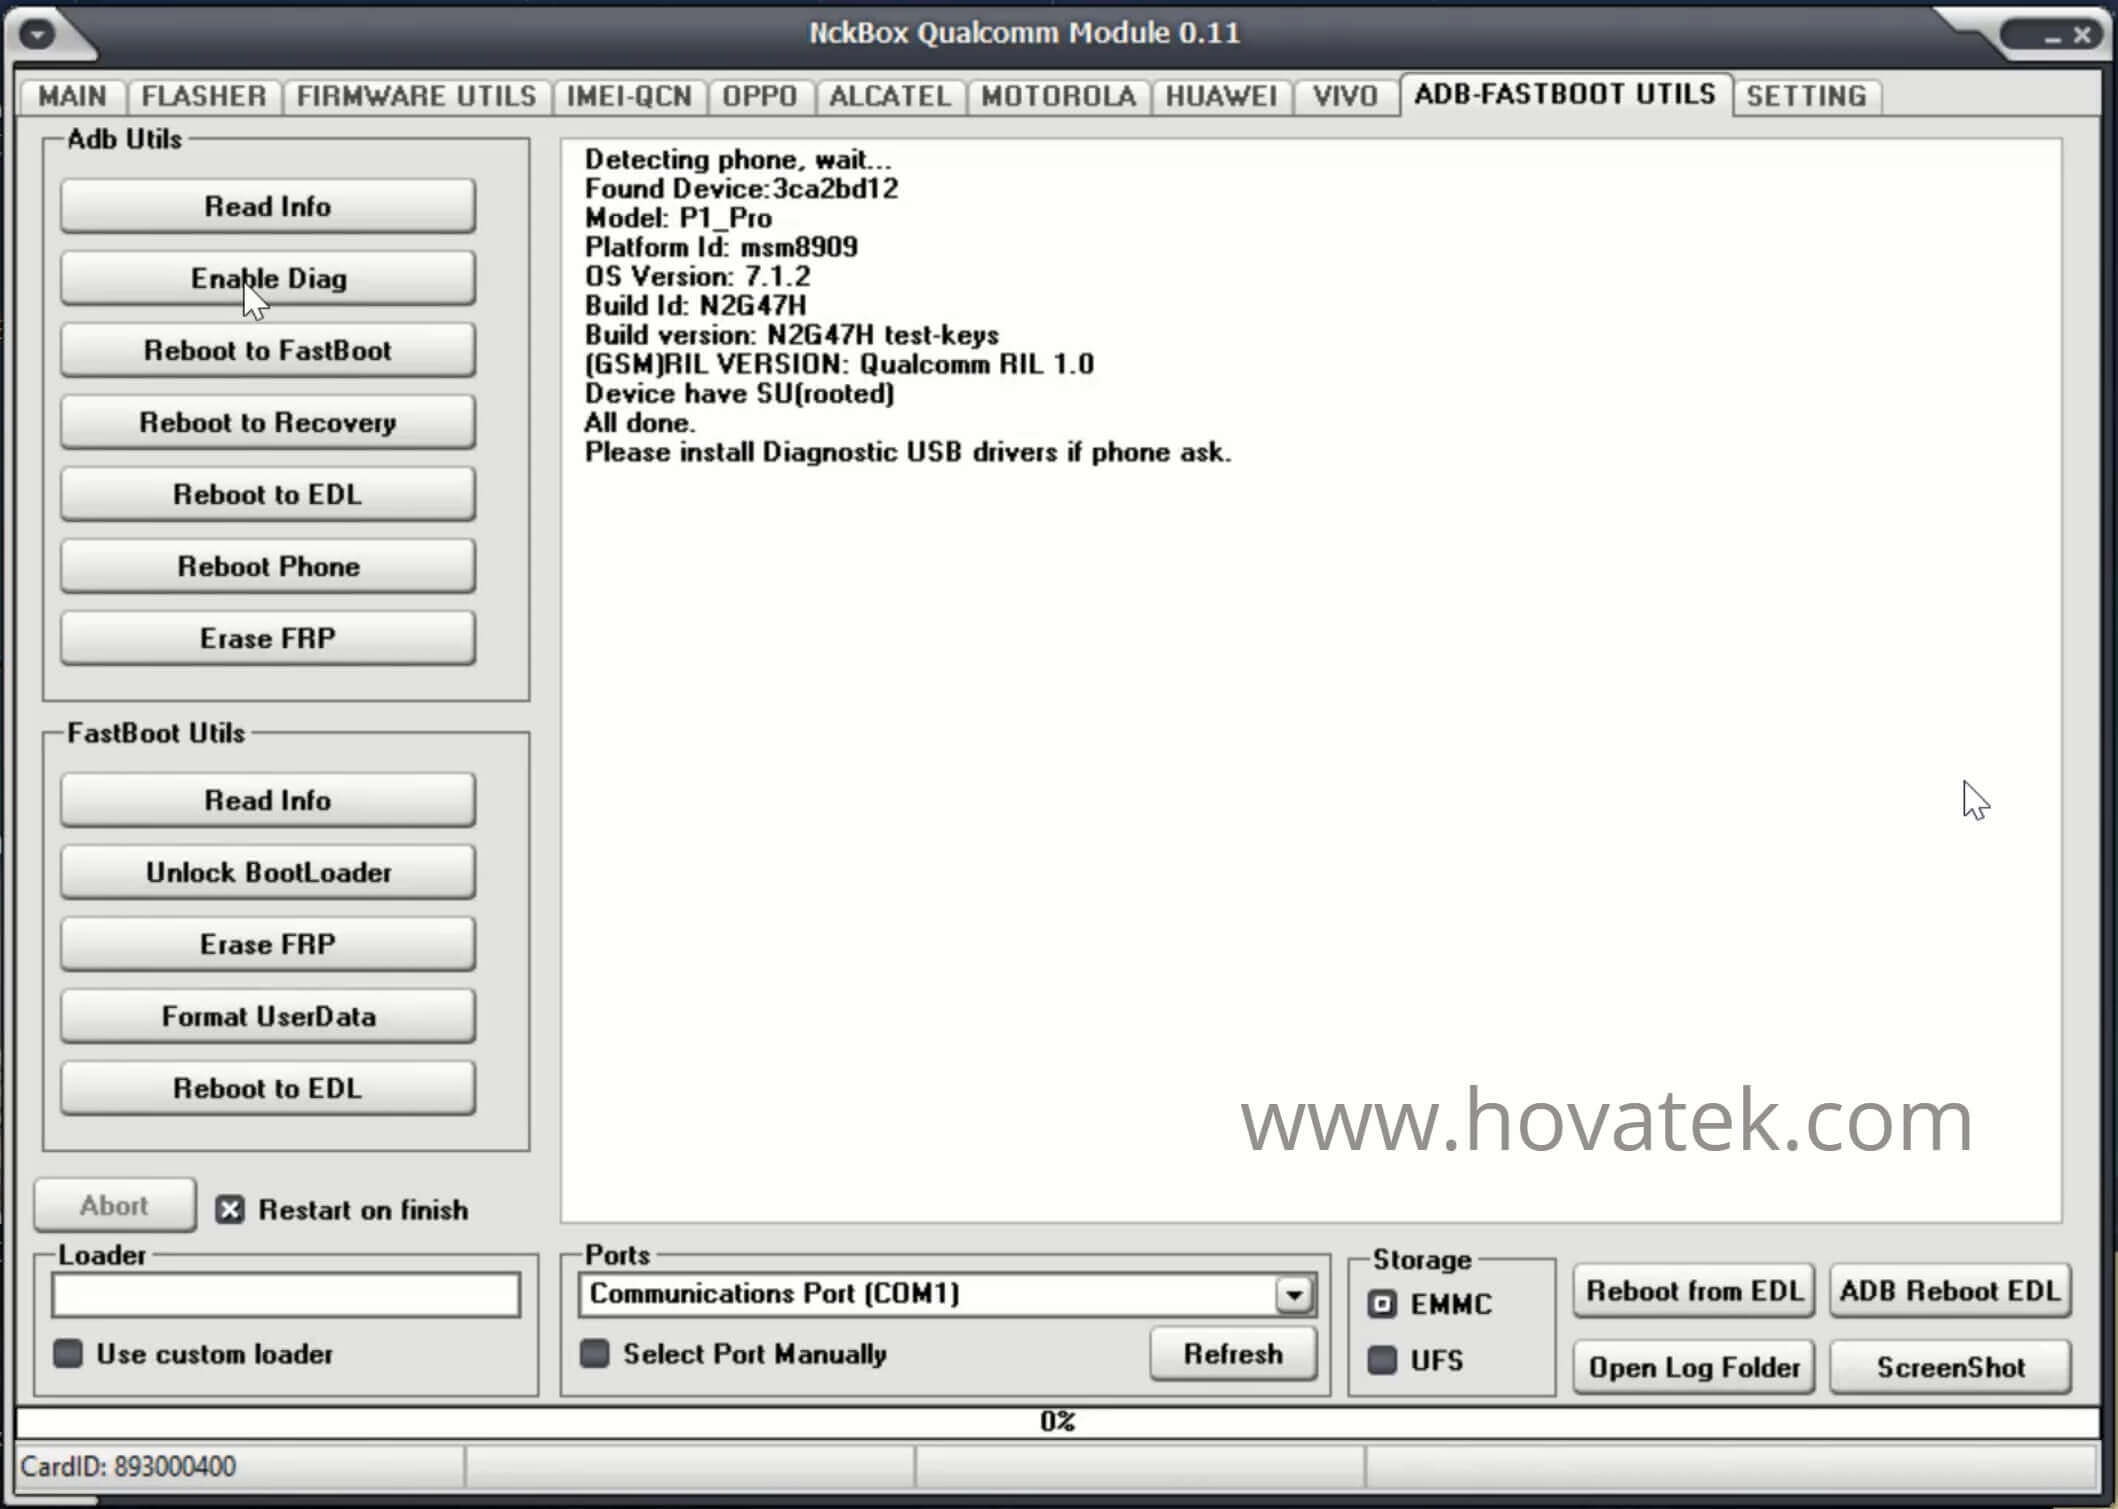This screenshot has height=1509, width=2118.
Task: Switch to the MAIN tab
Action: [72, 96]
